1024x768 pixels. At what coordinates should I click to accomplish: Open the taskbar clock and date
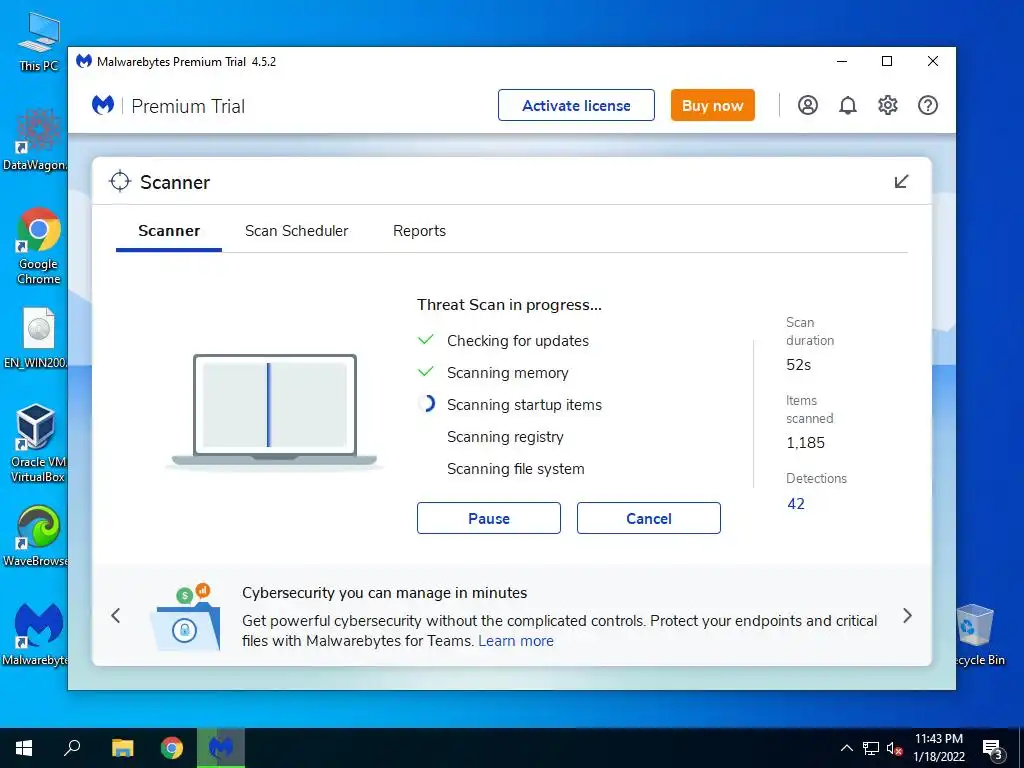pos(938,748)
